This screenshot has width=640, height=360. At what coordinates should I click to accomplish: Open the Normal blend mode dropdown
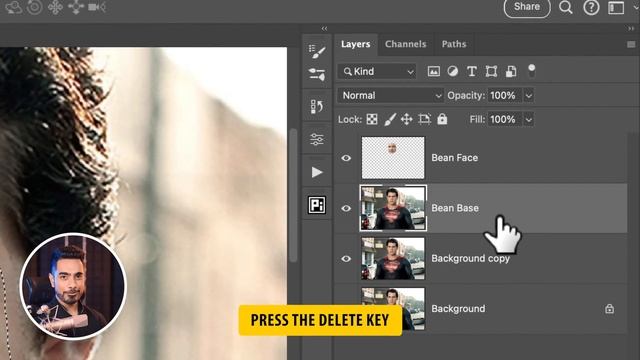click(390, 96)
